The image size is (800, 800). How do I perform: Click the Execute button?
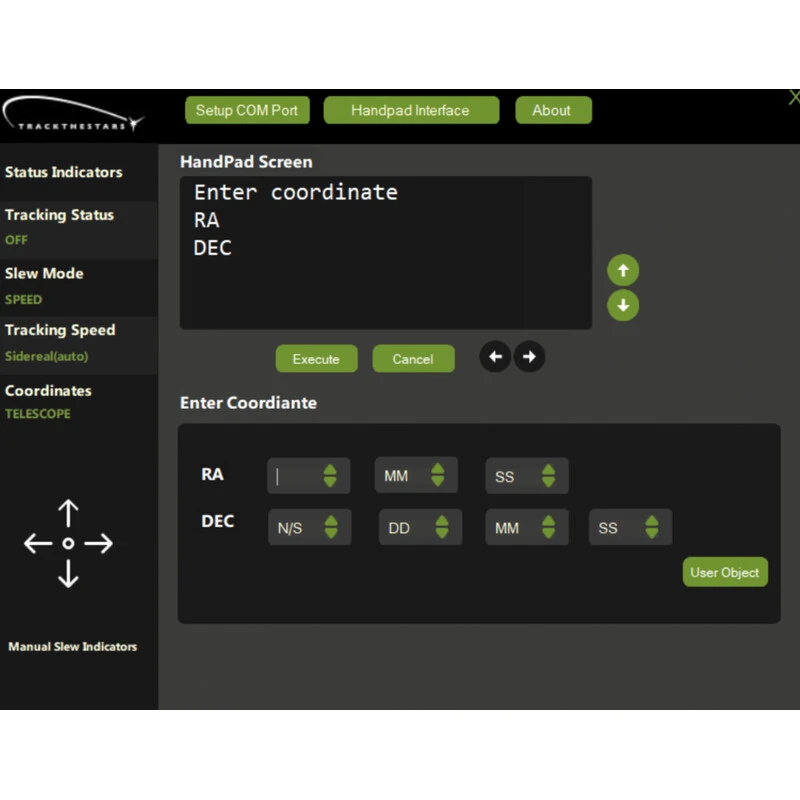tap(316, 359)
